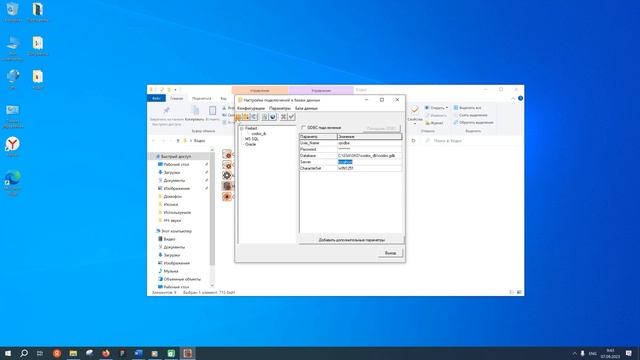Select the Oracle tree item
Image resolution: width=640 pixels, height=360 pixels.
(251, 144)
